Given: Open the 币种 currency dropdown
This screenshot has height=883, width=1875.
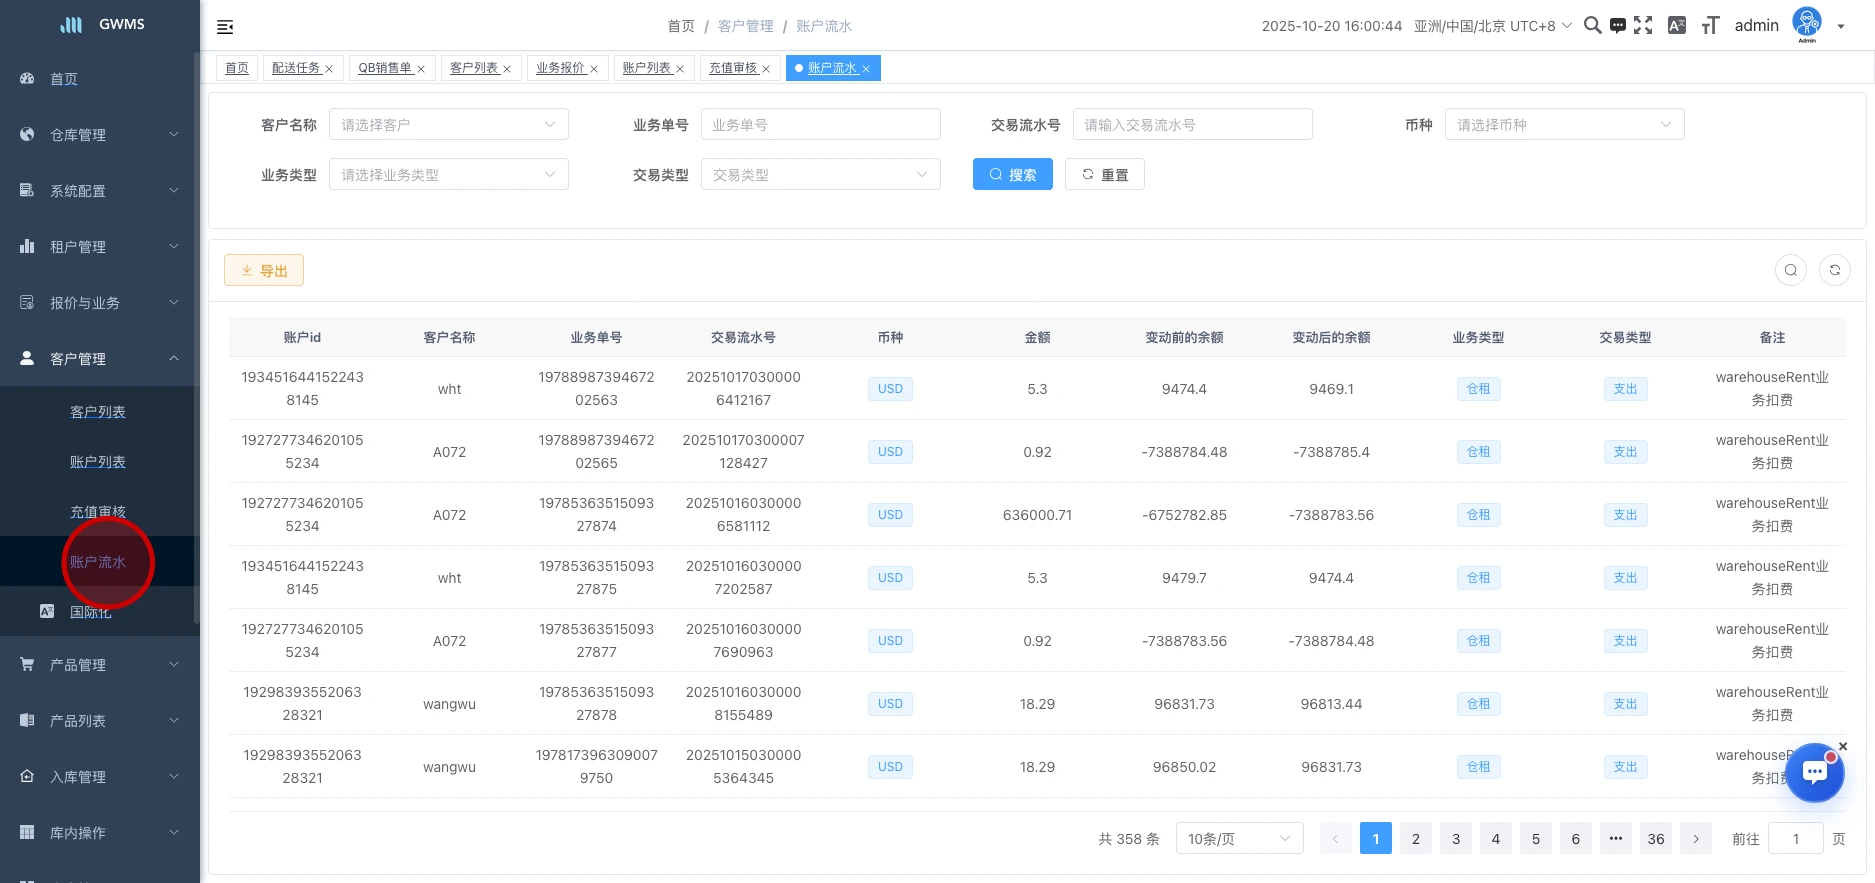Looking at the screenshot, I should click(1563, 125).
